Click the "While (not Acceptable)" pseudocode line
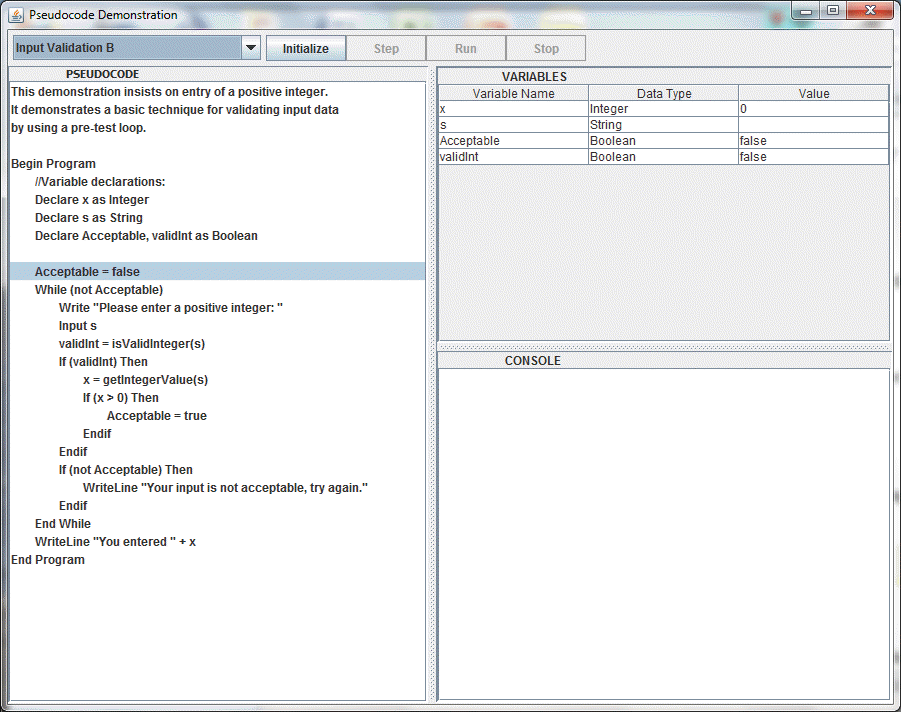Image resolution: width=901 pixels, height=712 pixels. coord(99,290)
